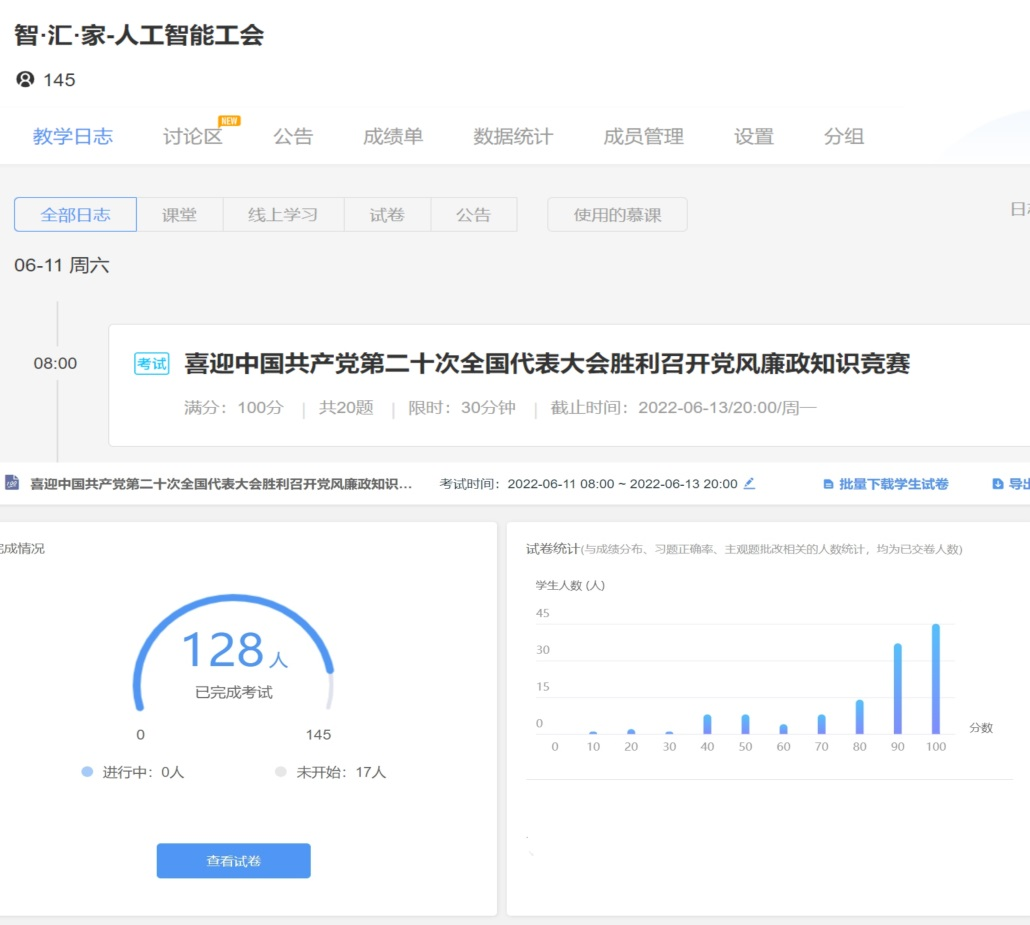The height and width of the screenshot is (925, 1030).
Task: Click the edit pencil beside exam time
Action: click(x=749, y=484)
